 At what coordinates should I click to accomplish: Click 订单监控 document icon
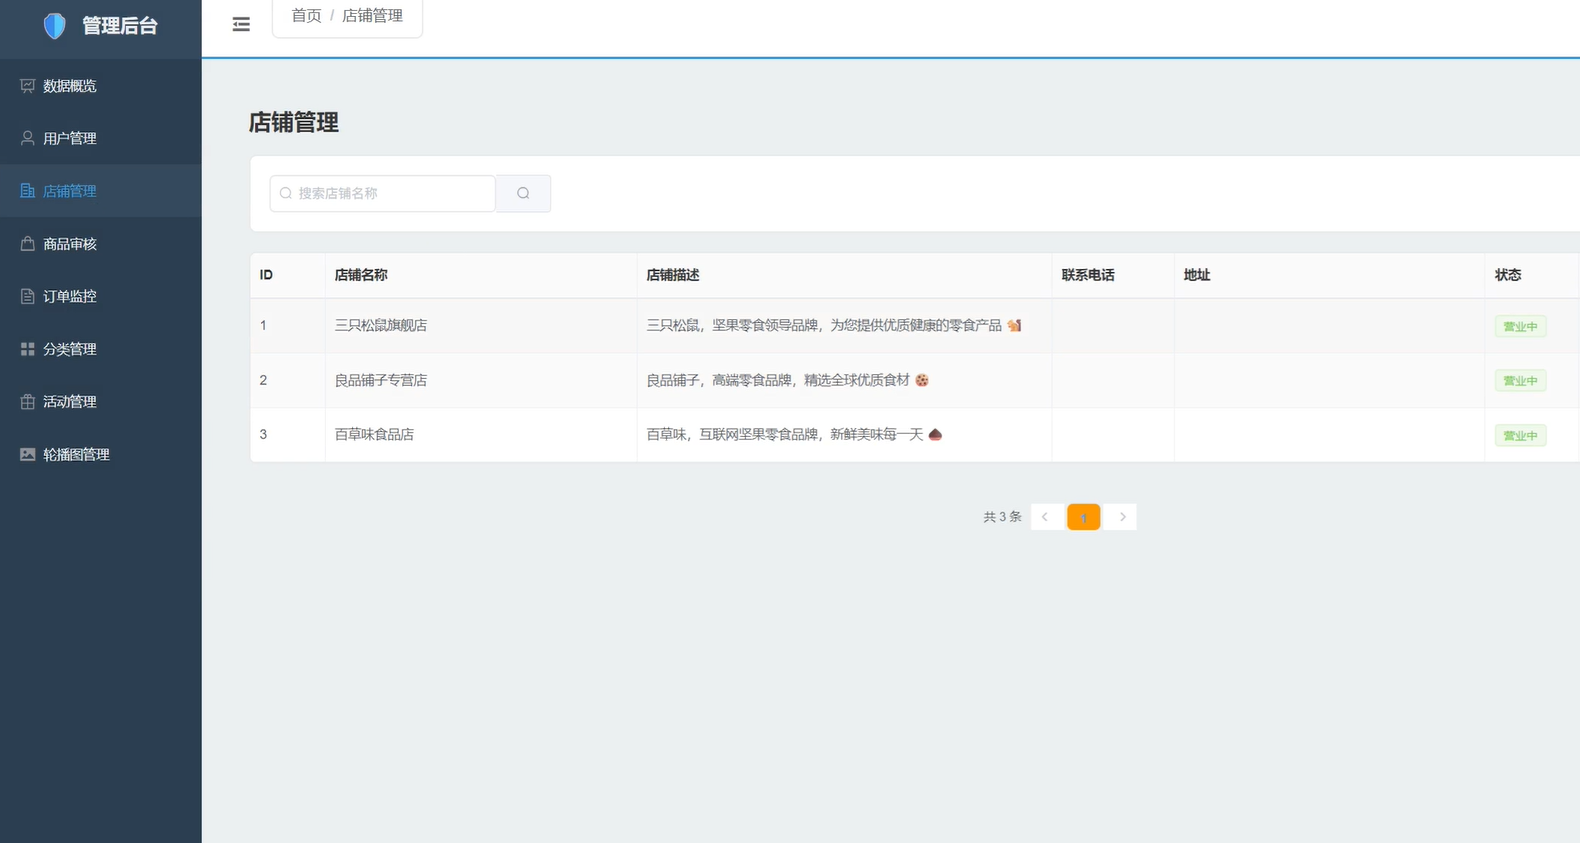click(28, 296)
